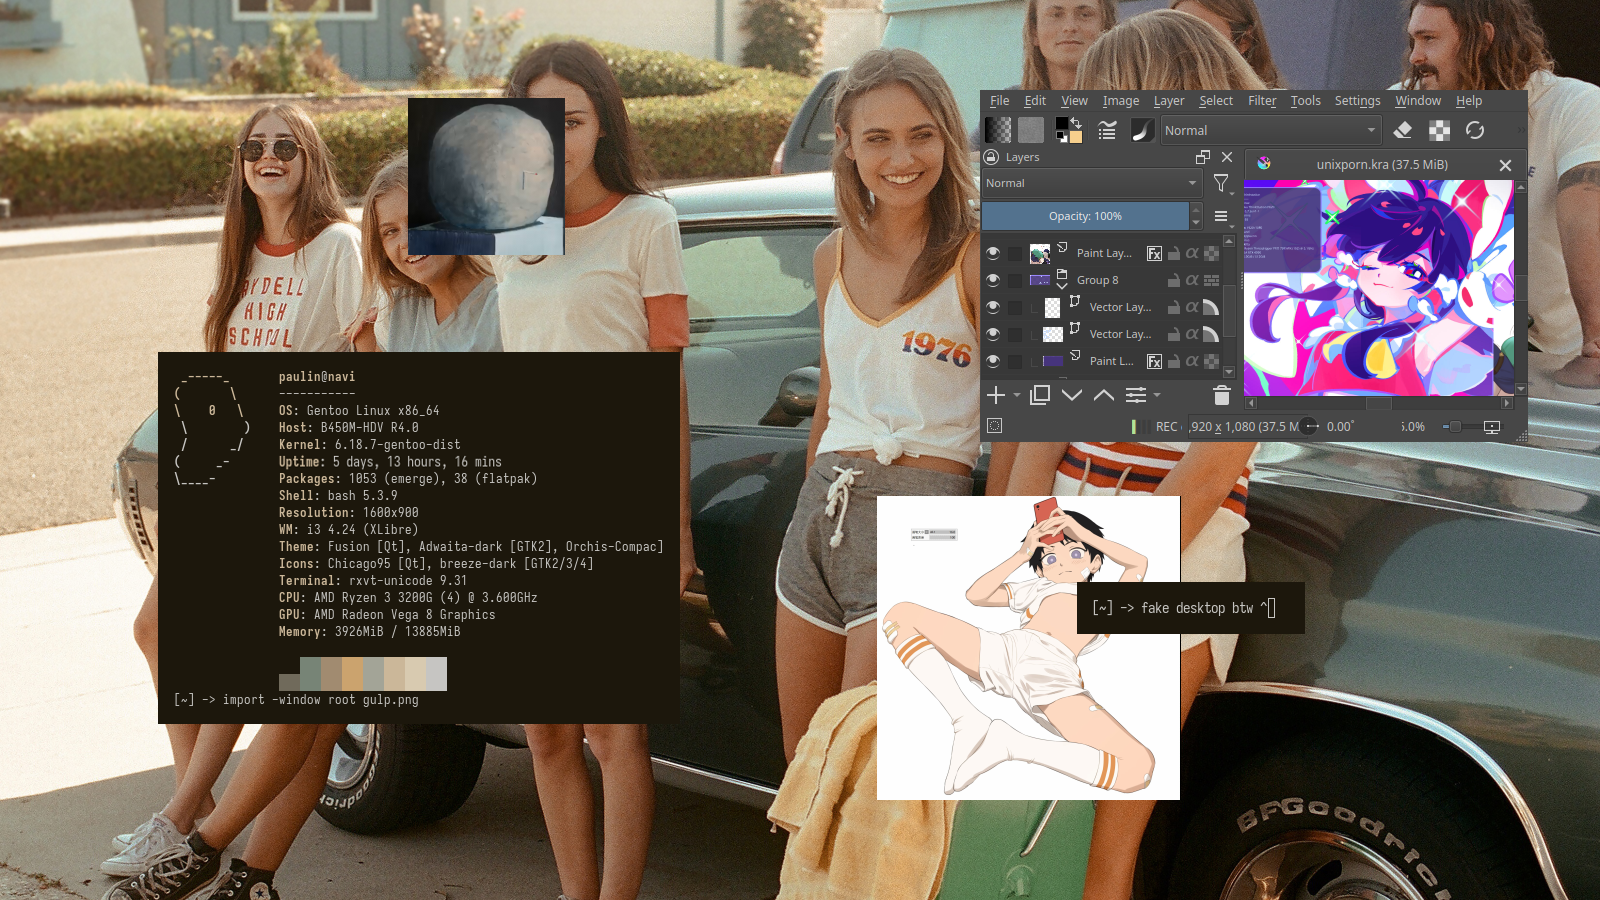Hide the Group 8 layer via eye icon

pos(993,280)
